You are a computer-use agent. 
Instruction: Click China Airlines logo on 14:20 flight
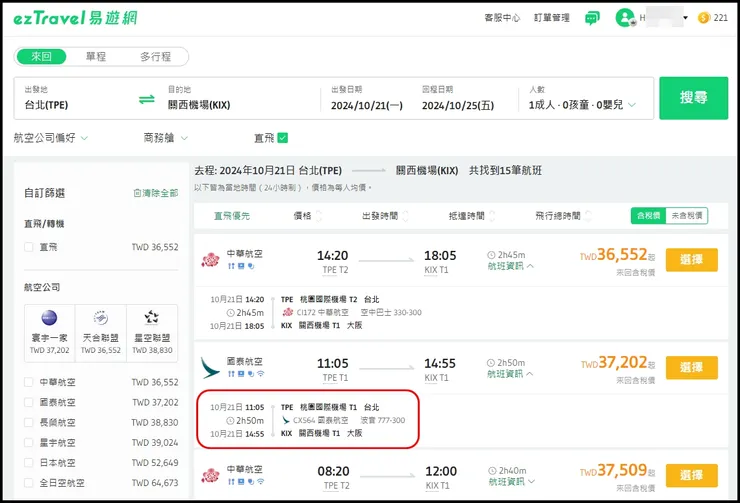click(210, 260)
